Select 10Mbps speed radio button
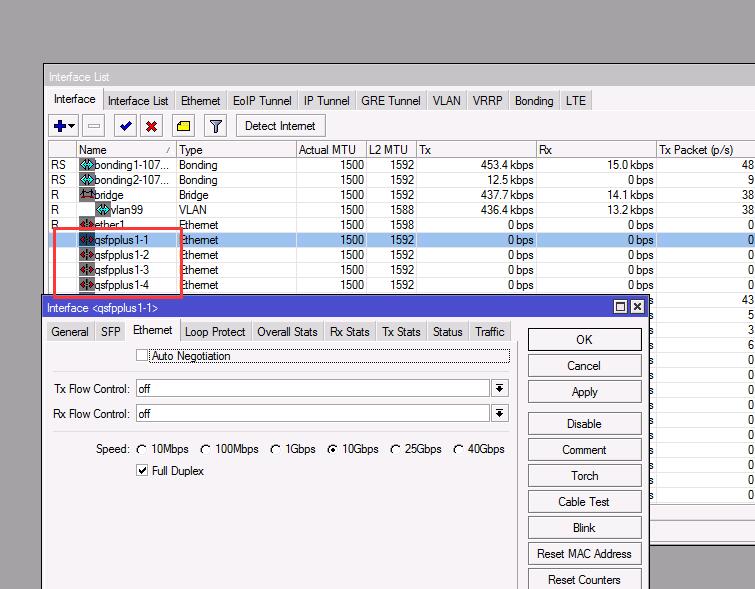Image resolution: width=755 pixels, height=589 pixels. (141, 449)
